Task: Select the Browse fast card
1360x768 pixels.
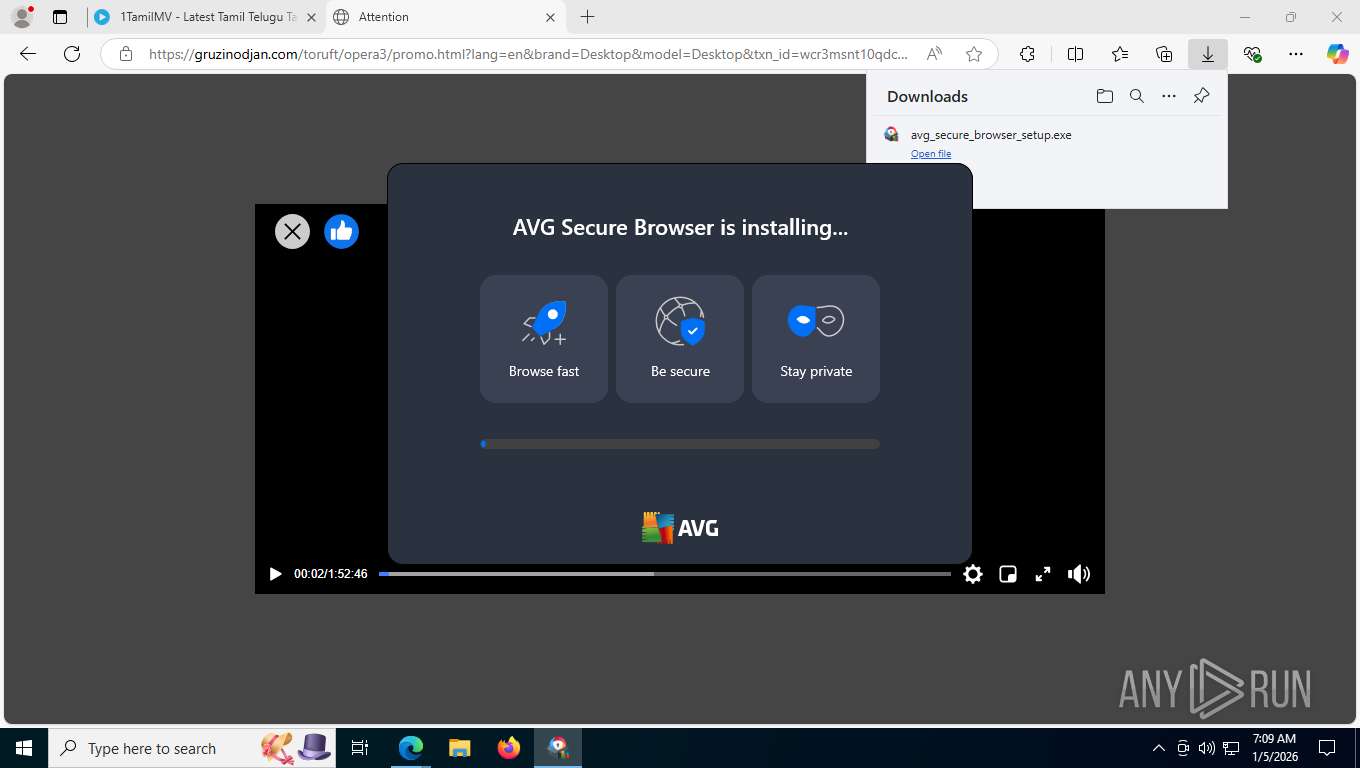Action: point(544,339)
